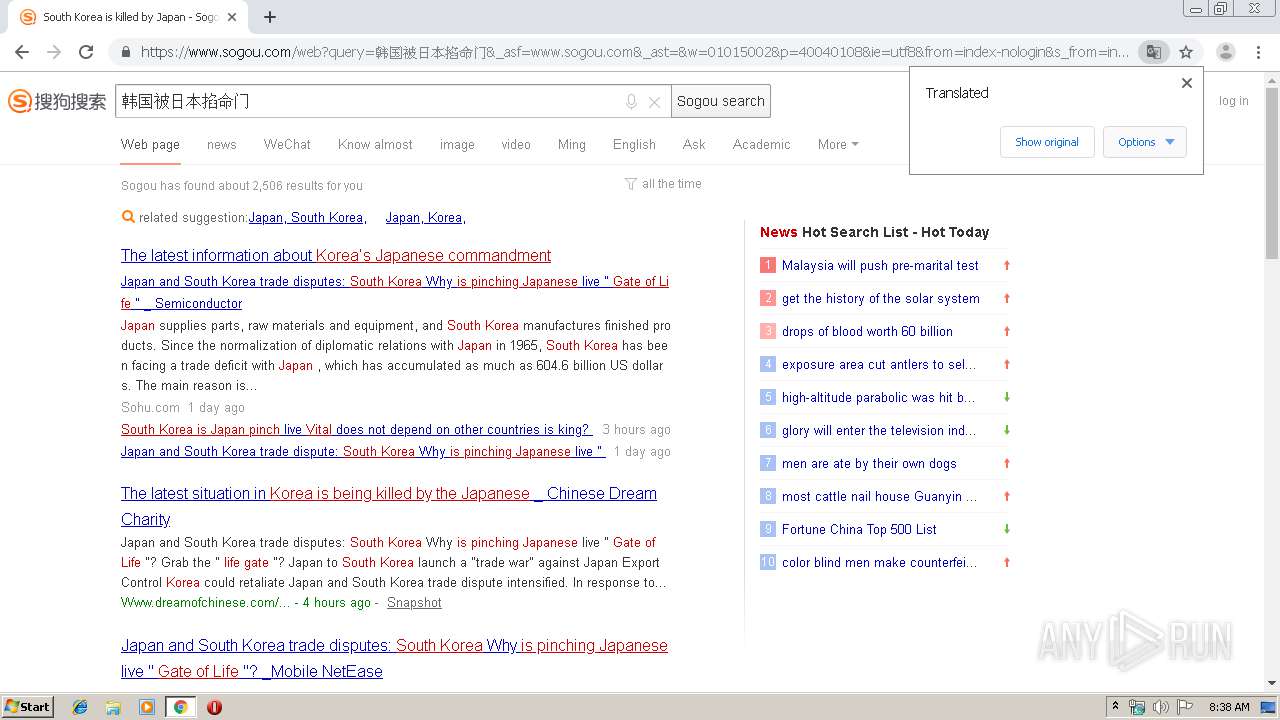This screenshot has width=1280, height=720.
Task: Close the South Korea browser tab
Action: pyautogui.click(x=233, y=17)
